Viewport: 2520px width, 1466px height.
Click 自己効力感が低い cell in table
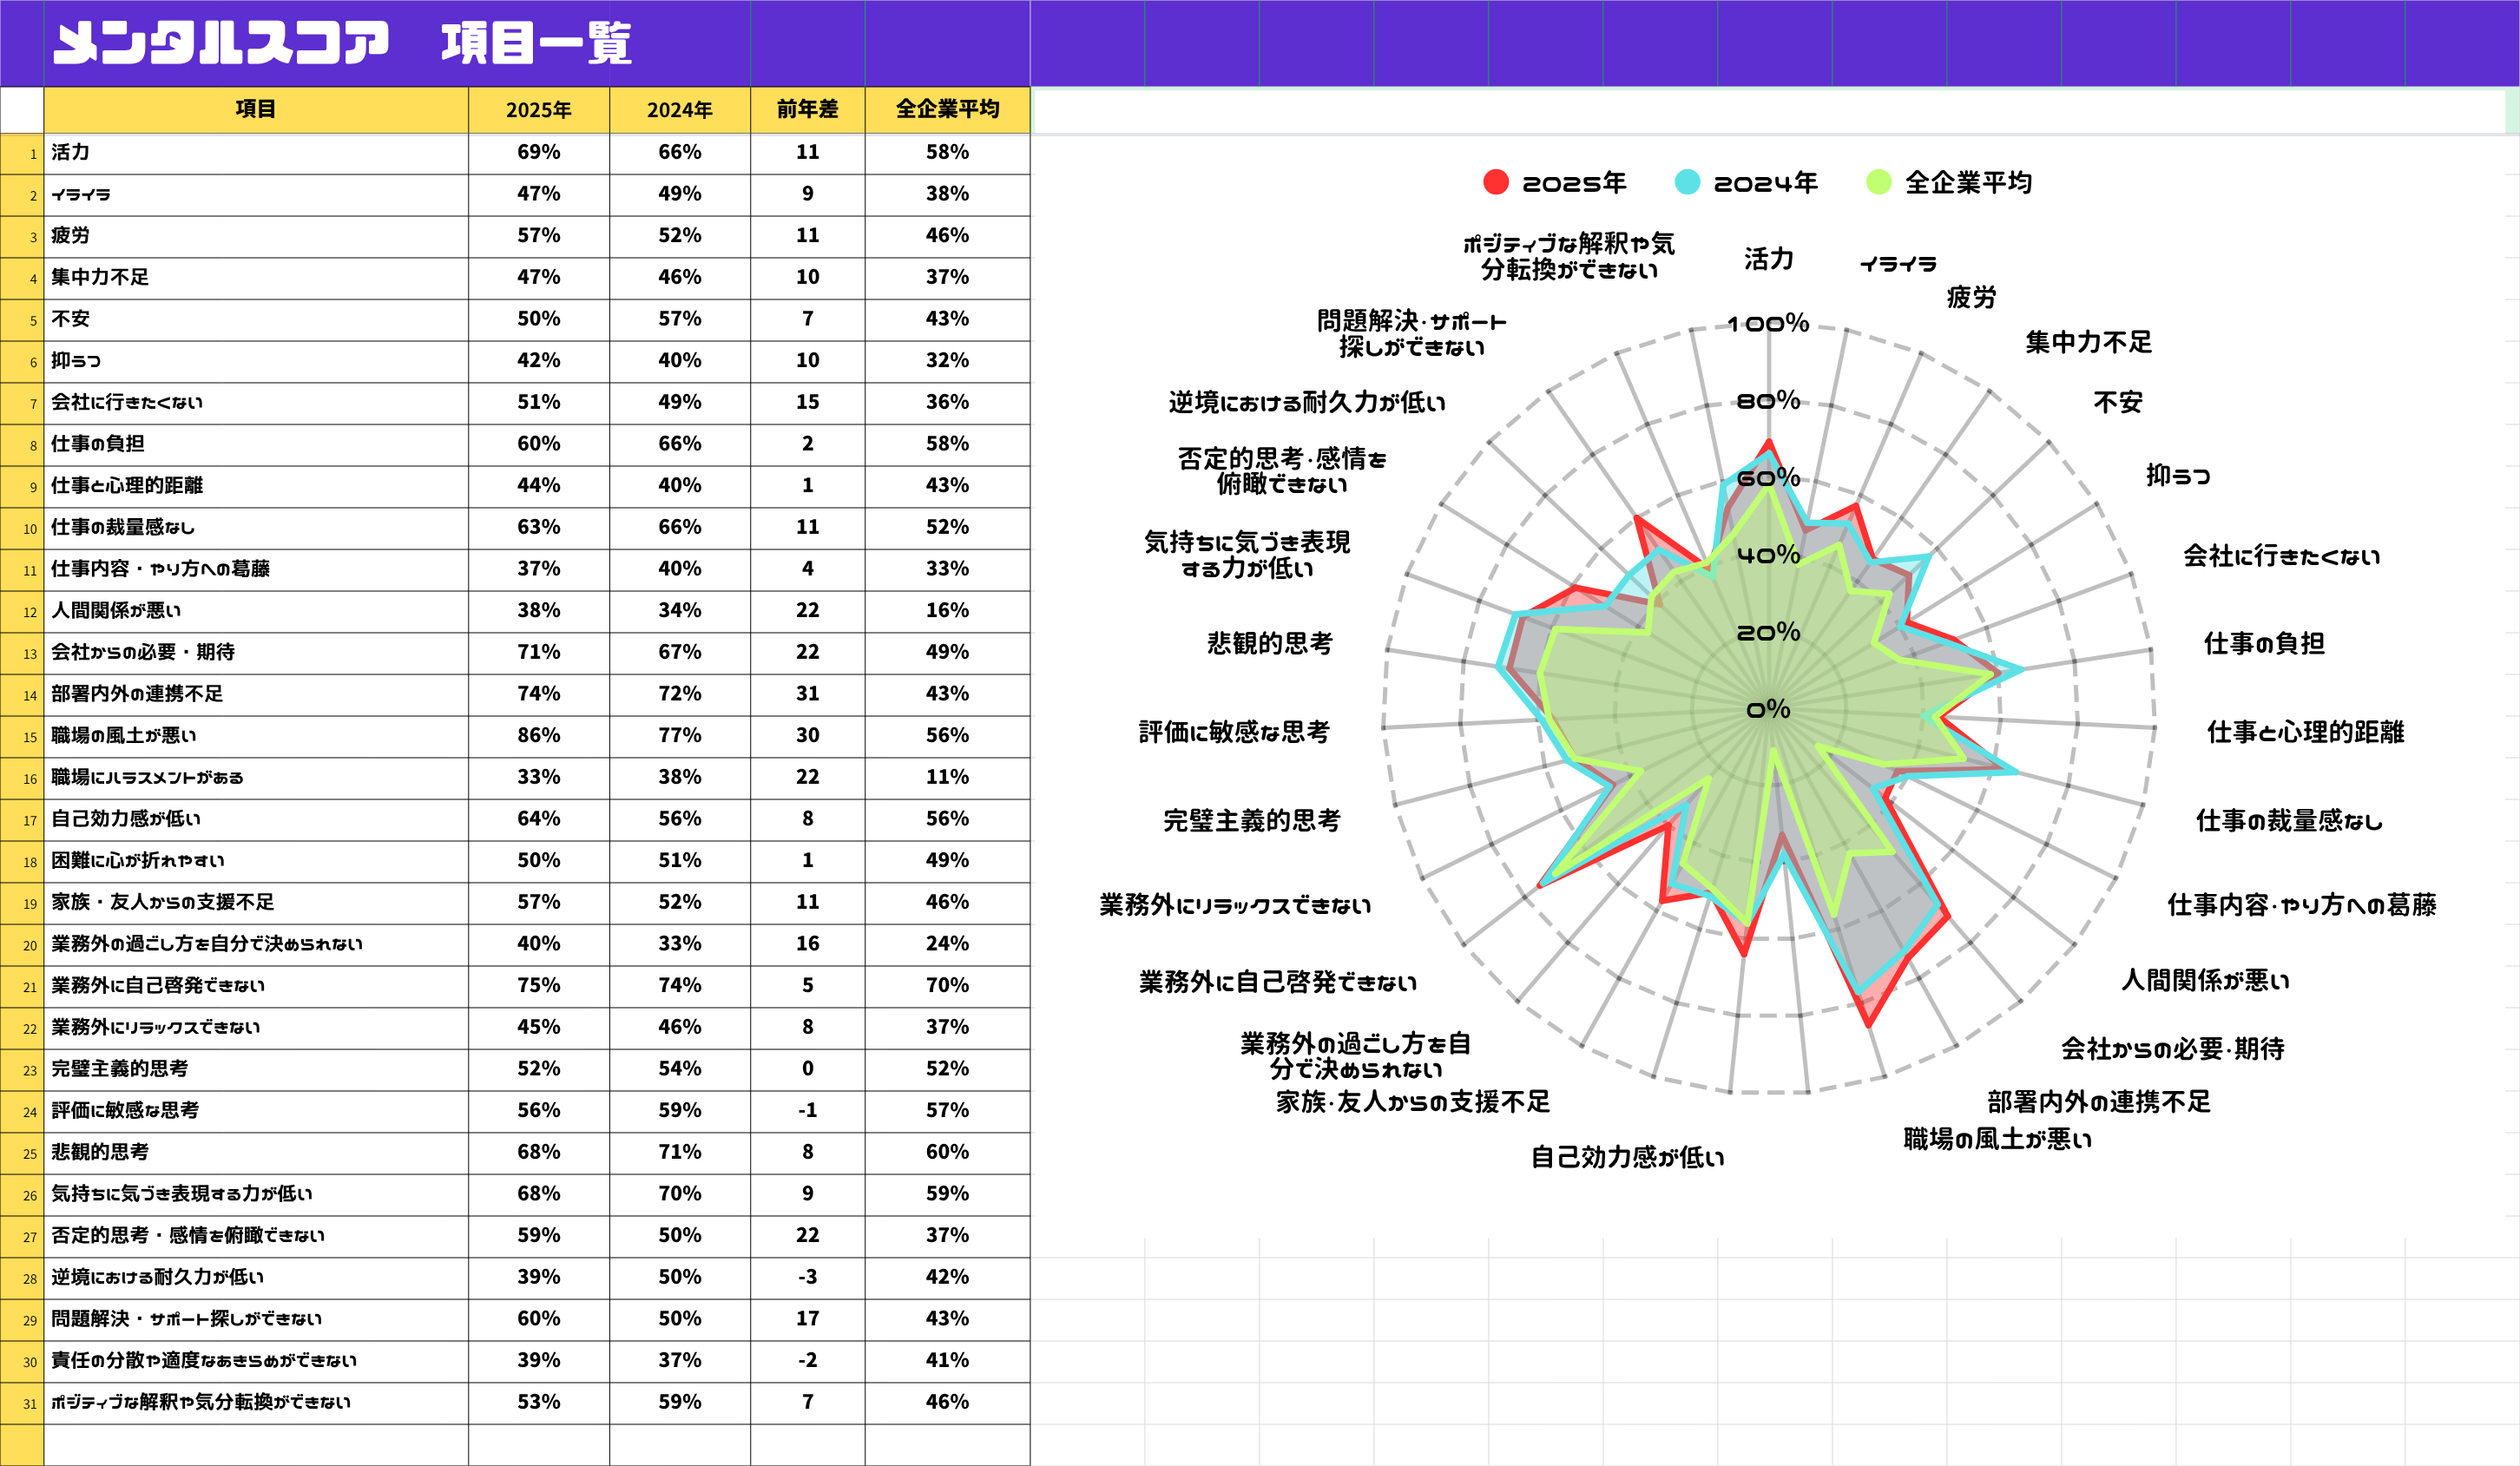[256, 819]
